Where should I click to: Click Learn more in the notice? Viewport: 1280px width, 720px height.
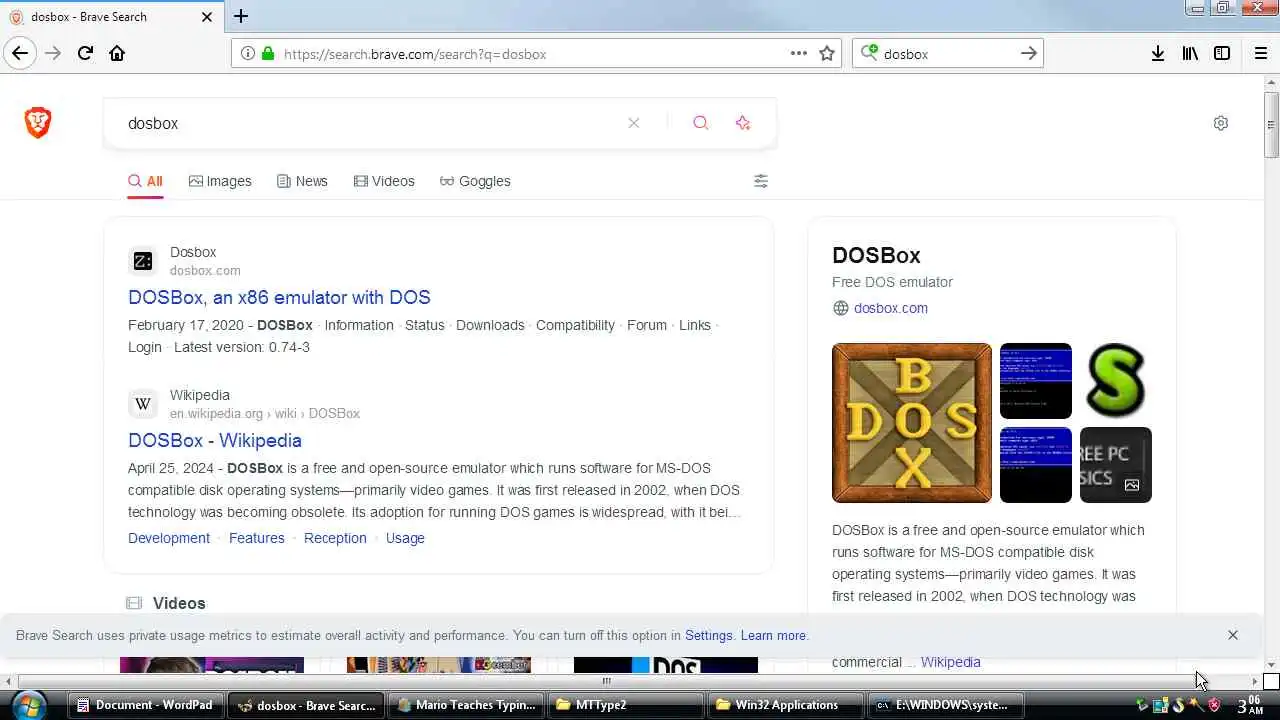(773, 635)
